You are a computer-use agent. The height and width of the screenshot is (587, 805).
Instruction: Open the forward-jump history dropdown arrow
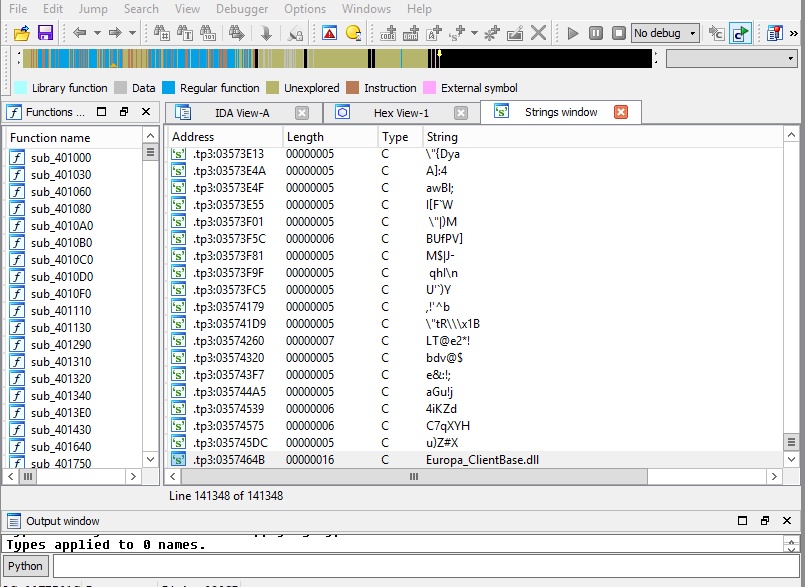(132, 33)
